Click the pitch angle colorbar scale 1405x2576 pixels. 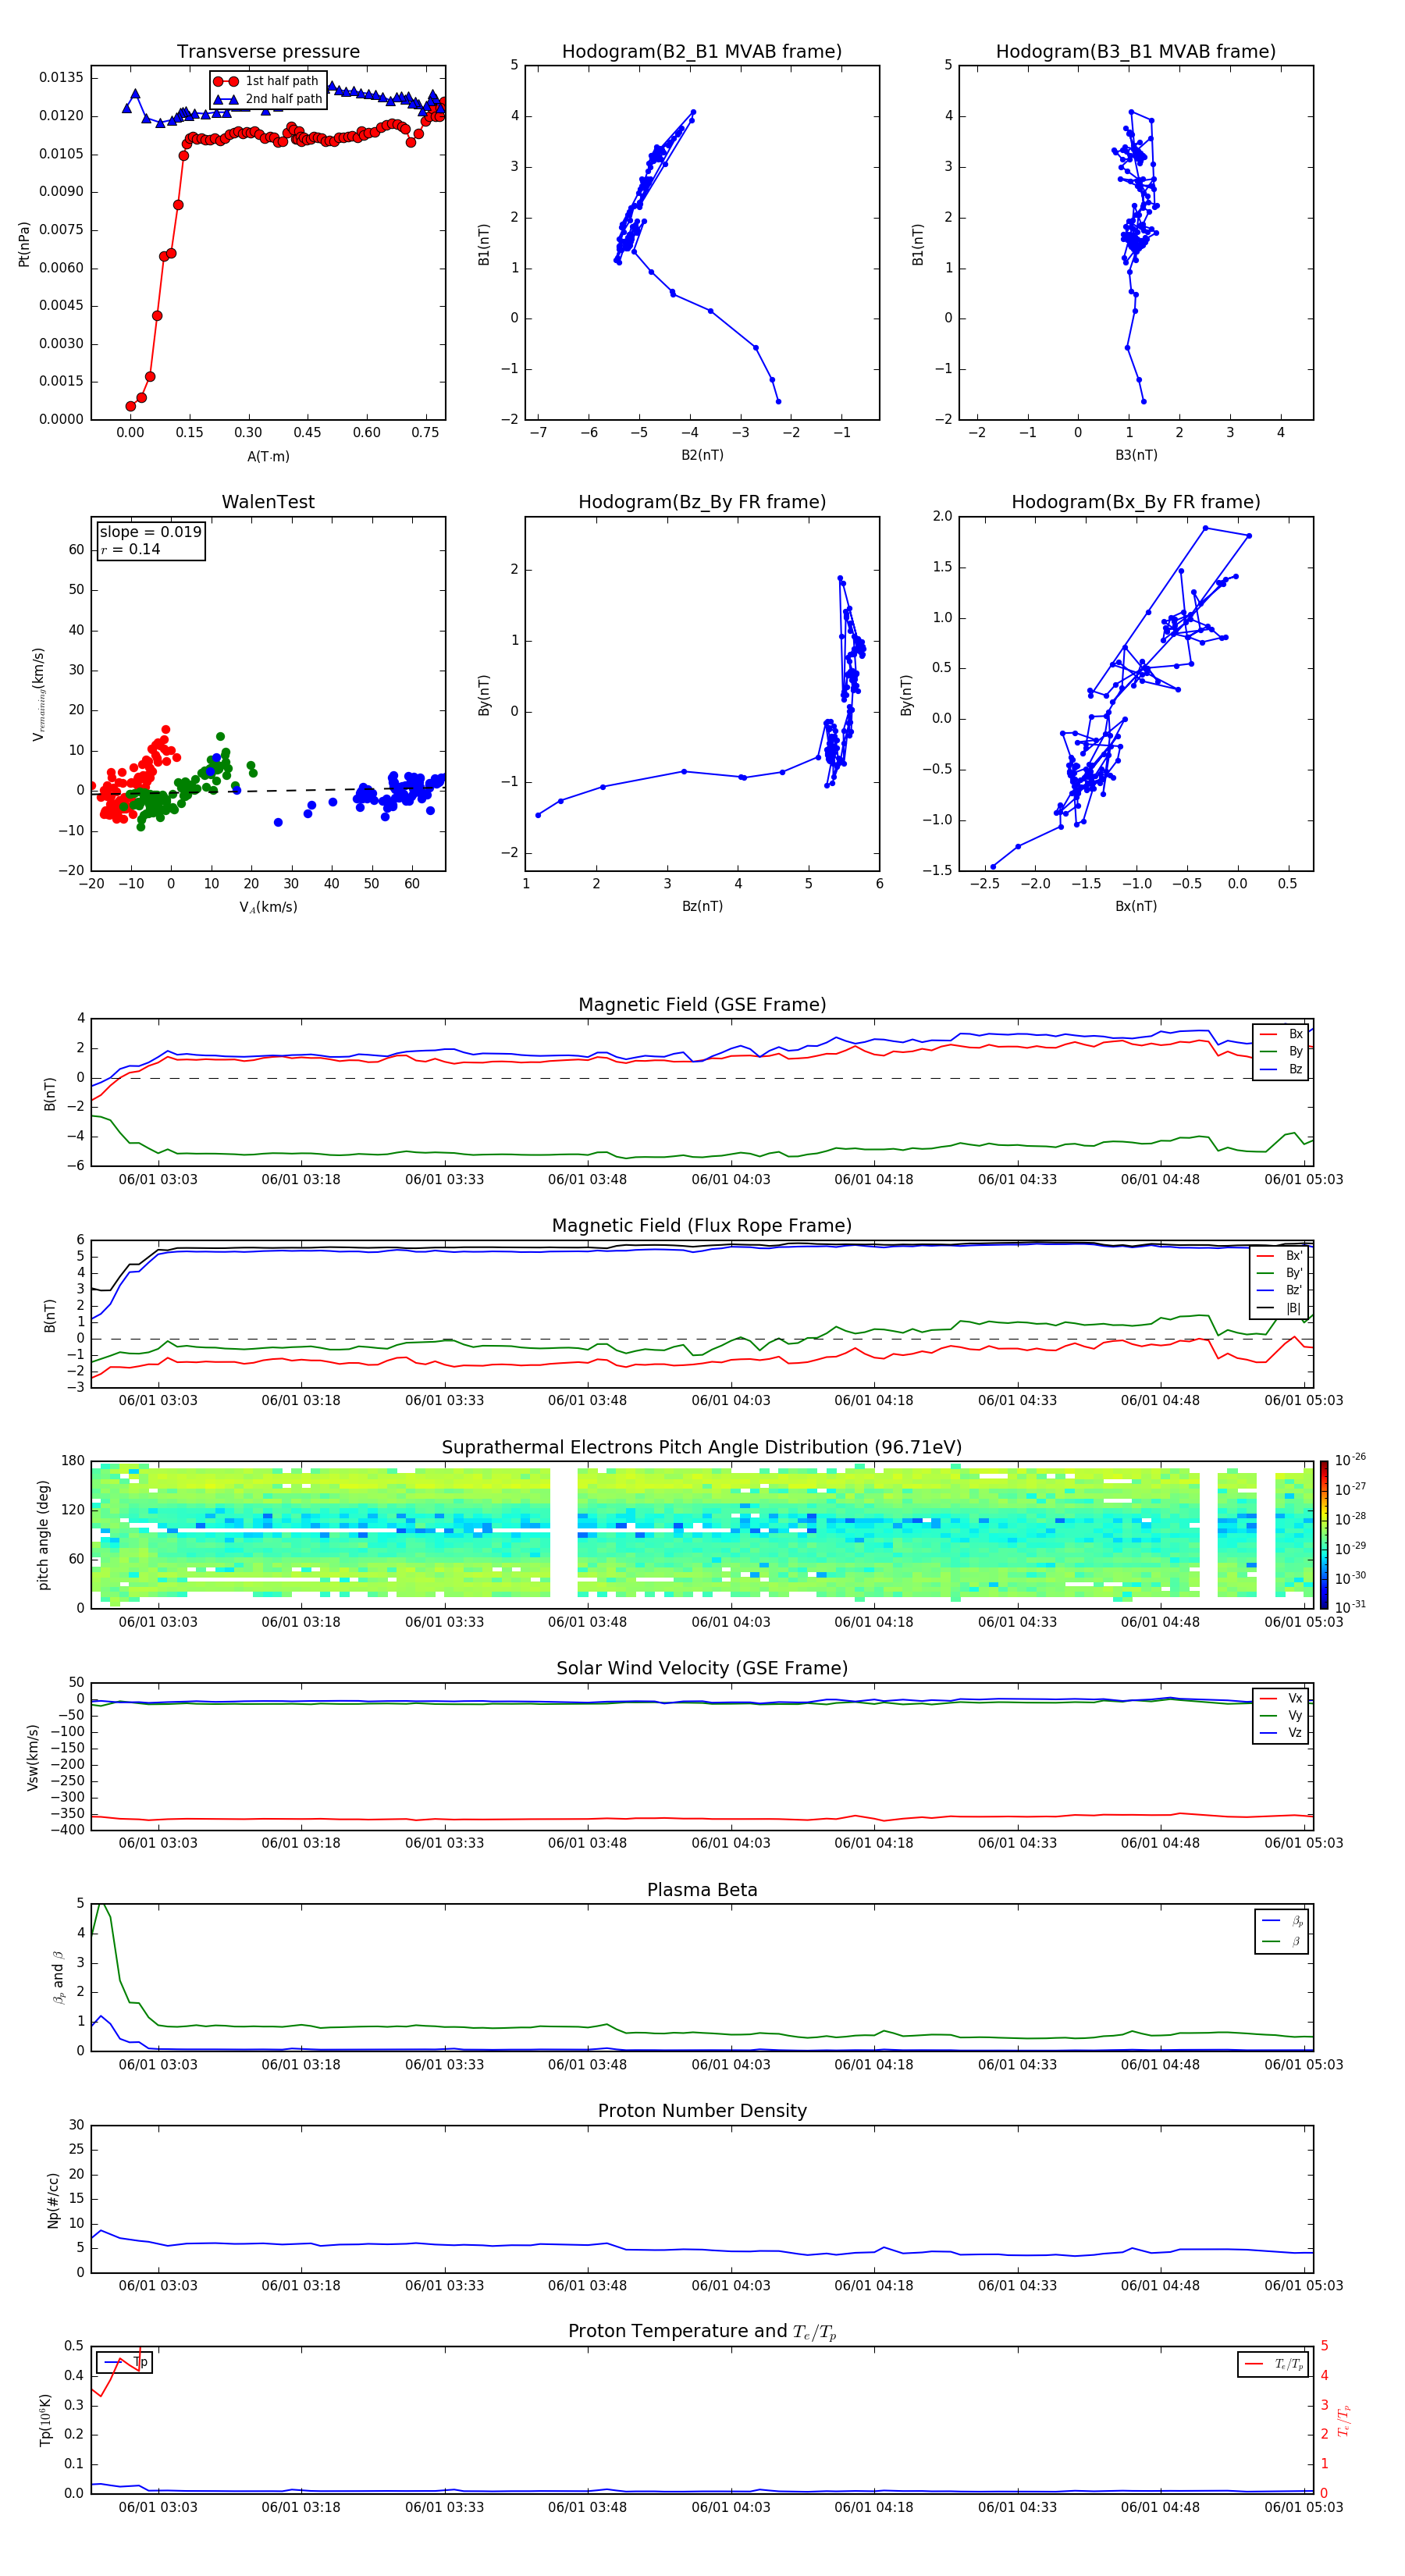tap(1324, 1535)
